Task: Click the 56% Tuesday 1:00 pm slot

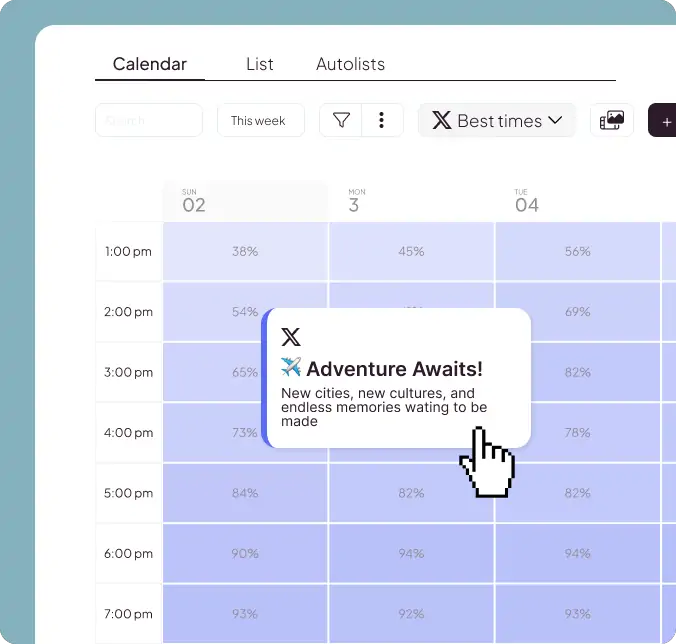Action: (577, 251)
